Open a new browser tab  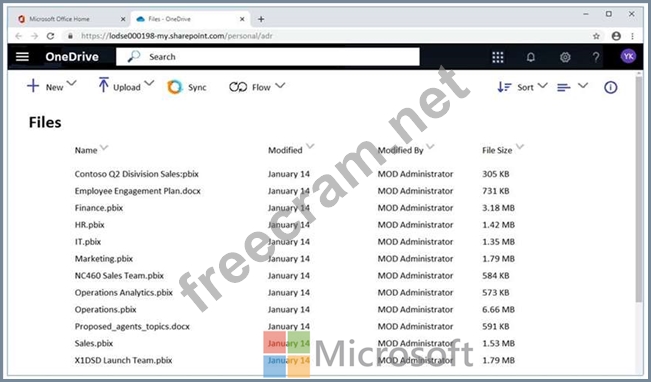click(x=261, y=19)
